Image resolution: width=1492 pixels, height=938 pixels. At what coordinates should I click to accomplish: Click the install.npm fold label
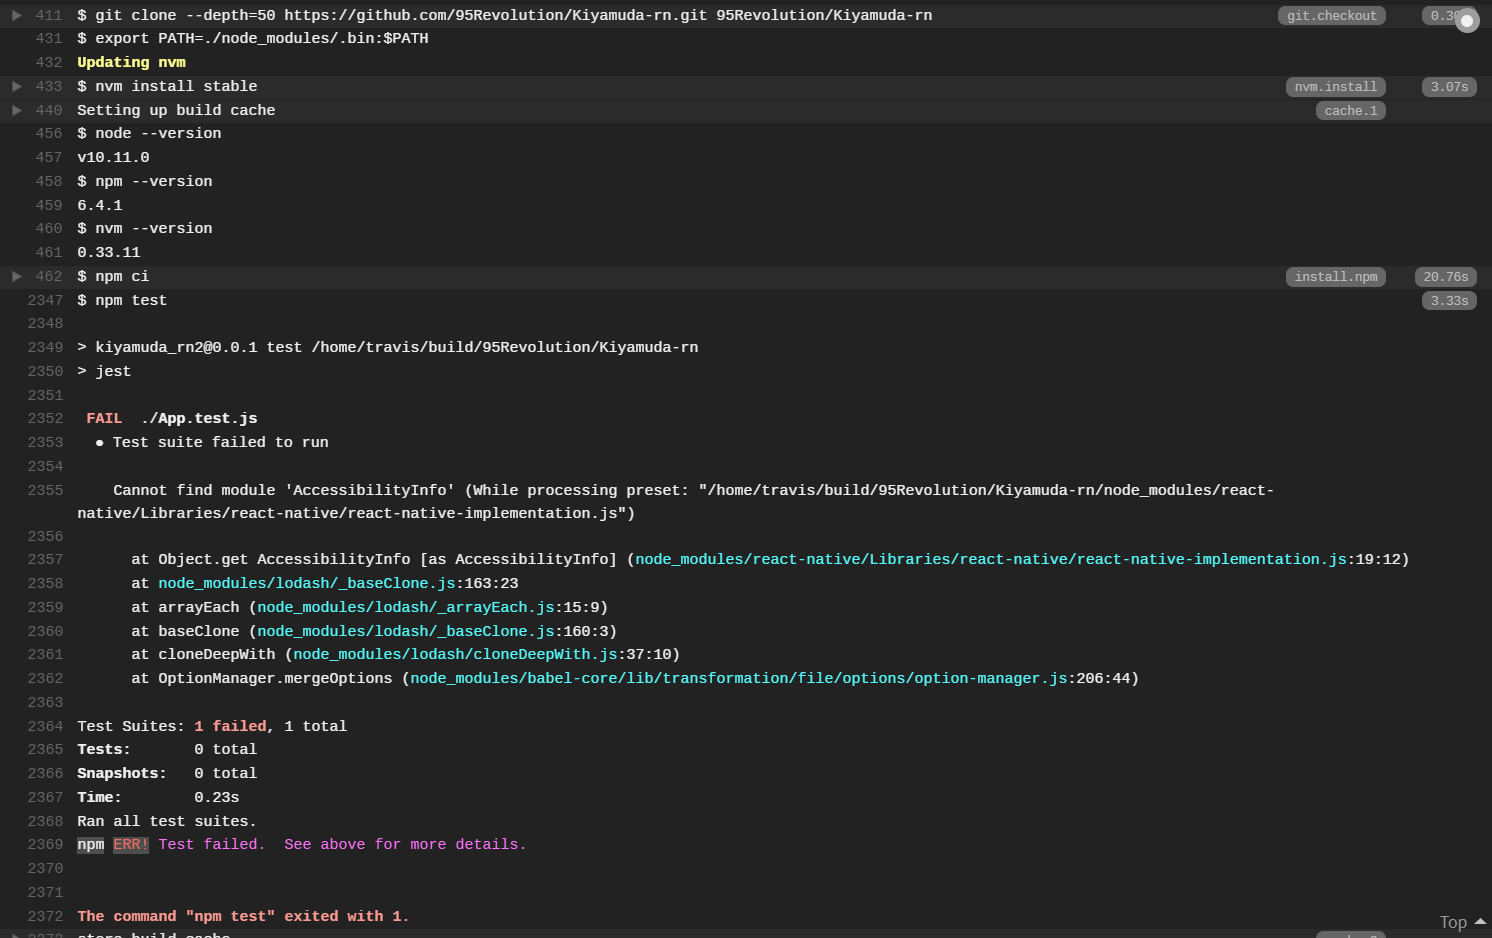coord(1335,277)
